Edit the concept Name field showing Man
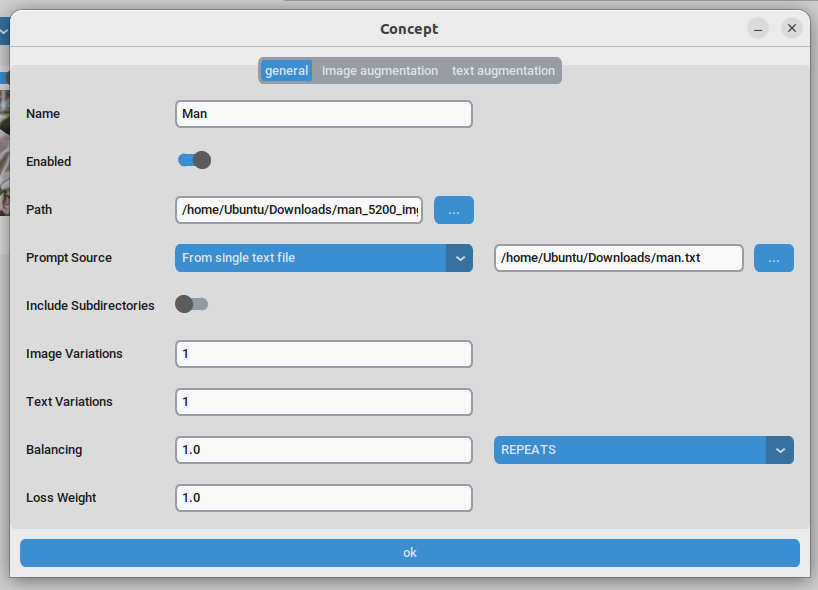This screenshot has width=818, height=590. pos(323,114)
